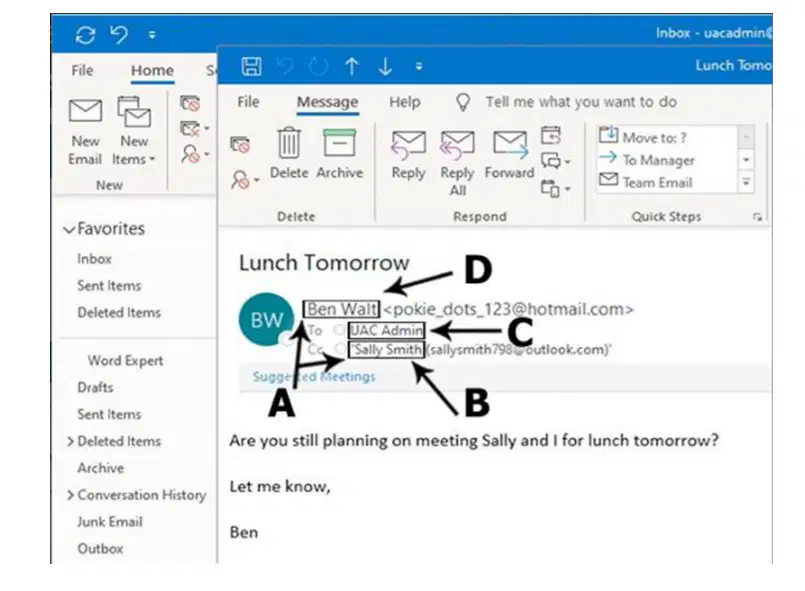Expand the Conversation History folder
The image size is (805, 591).
[70, 495]
